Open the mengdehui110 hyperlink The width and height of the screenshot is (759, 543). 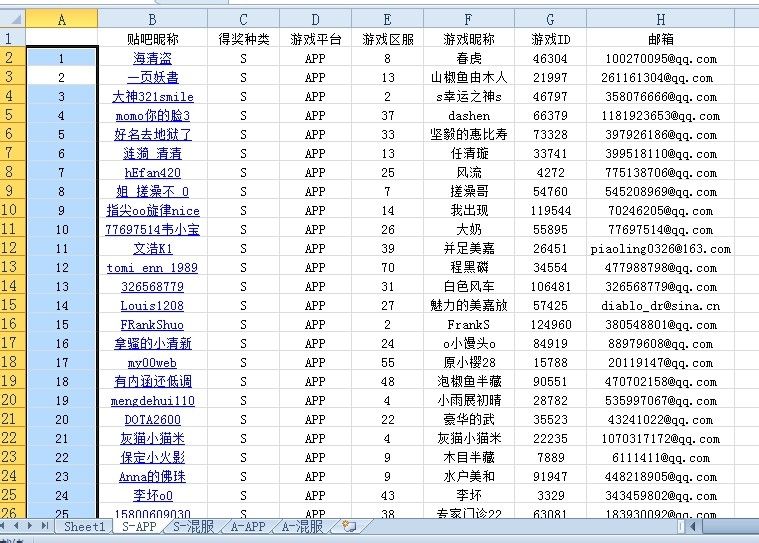[x=152, y=401]
